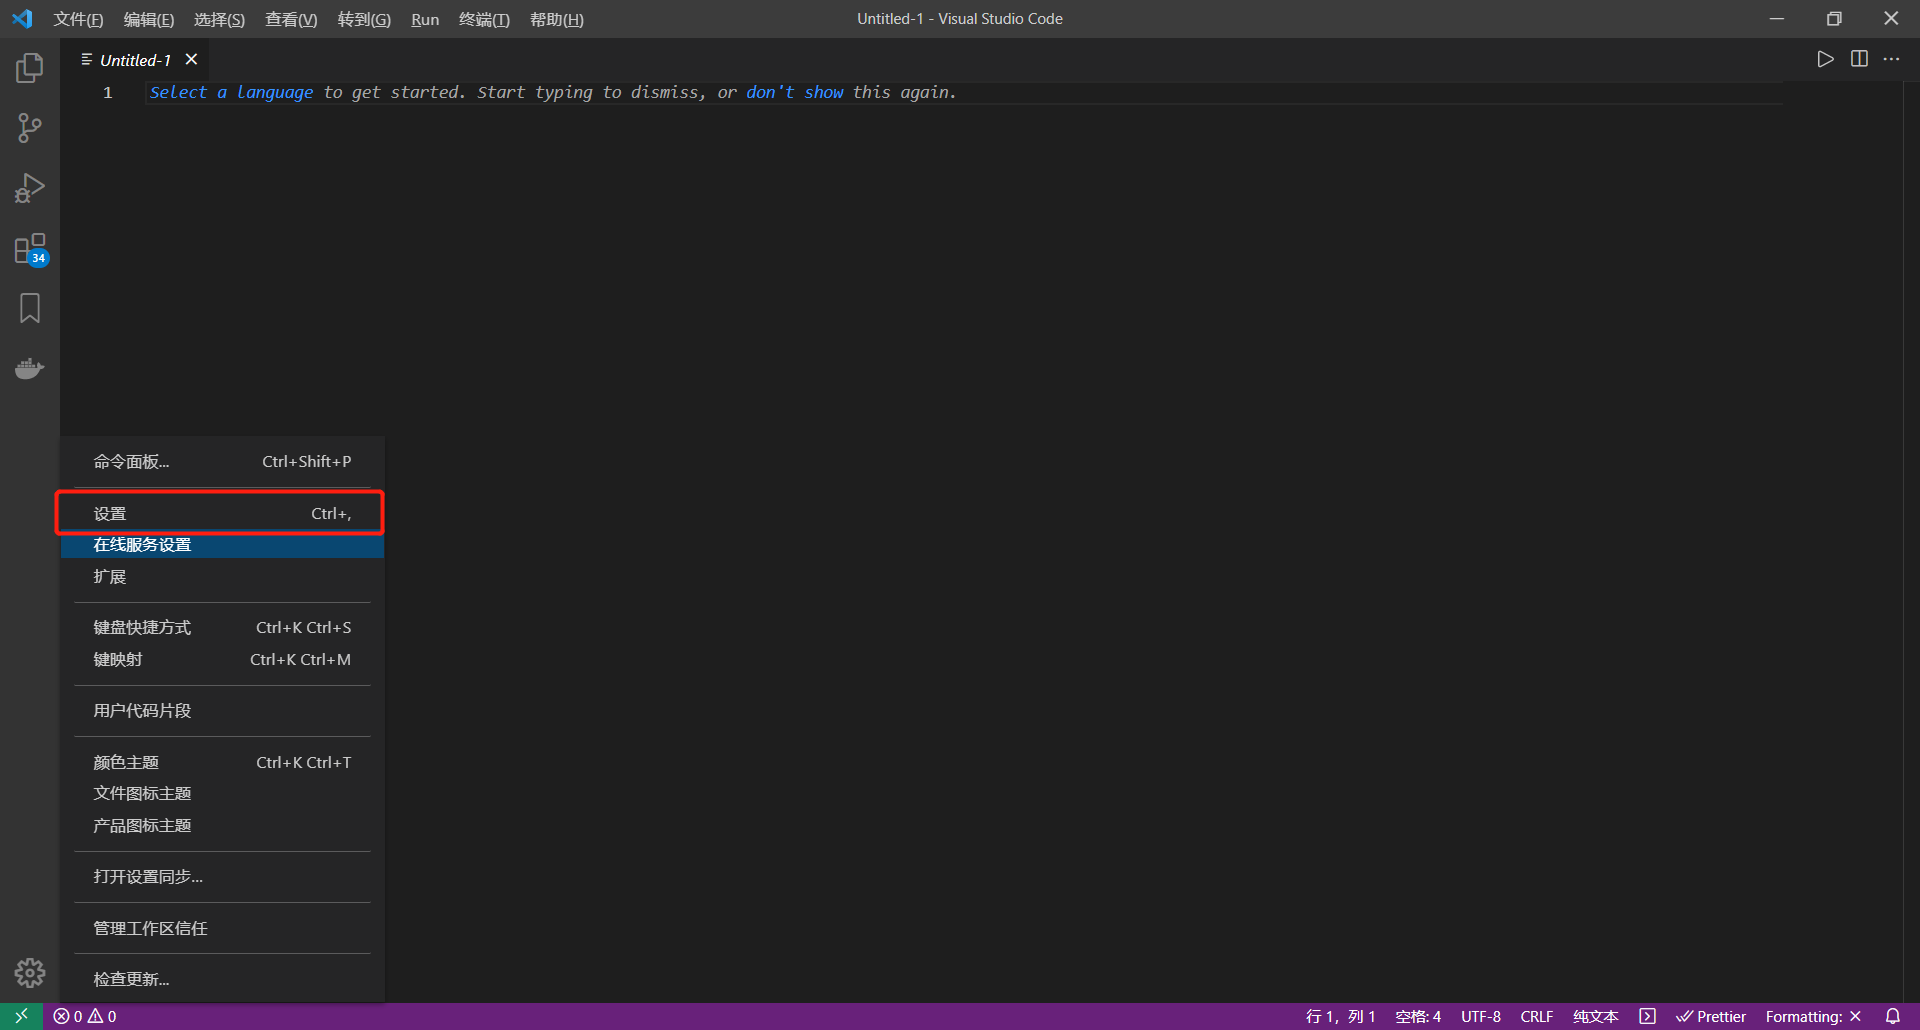Choose 设置 from the manage menu

click(222, 514)
